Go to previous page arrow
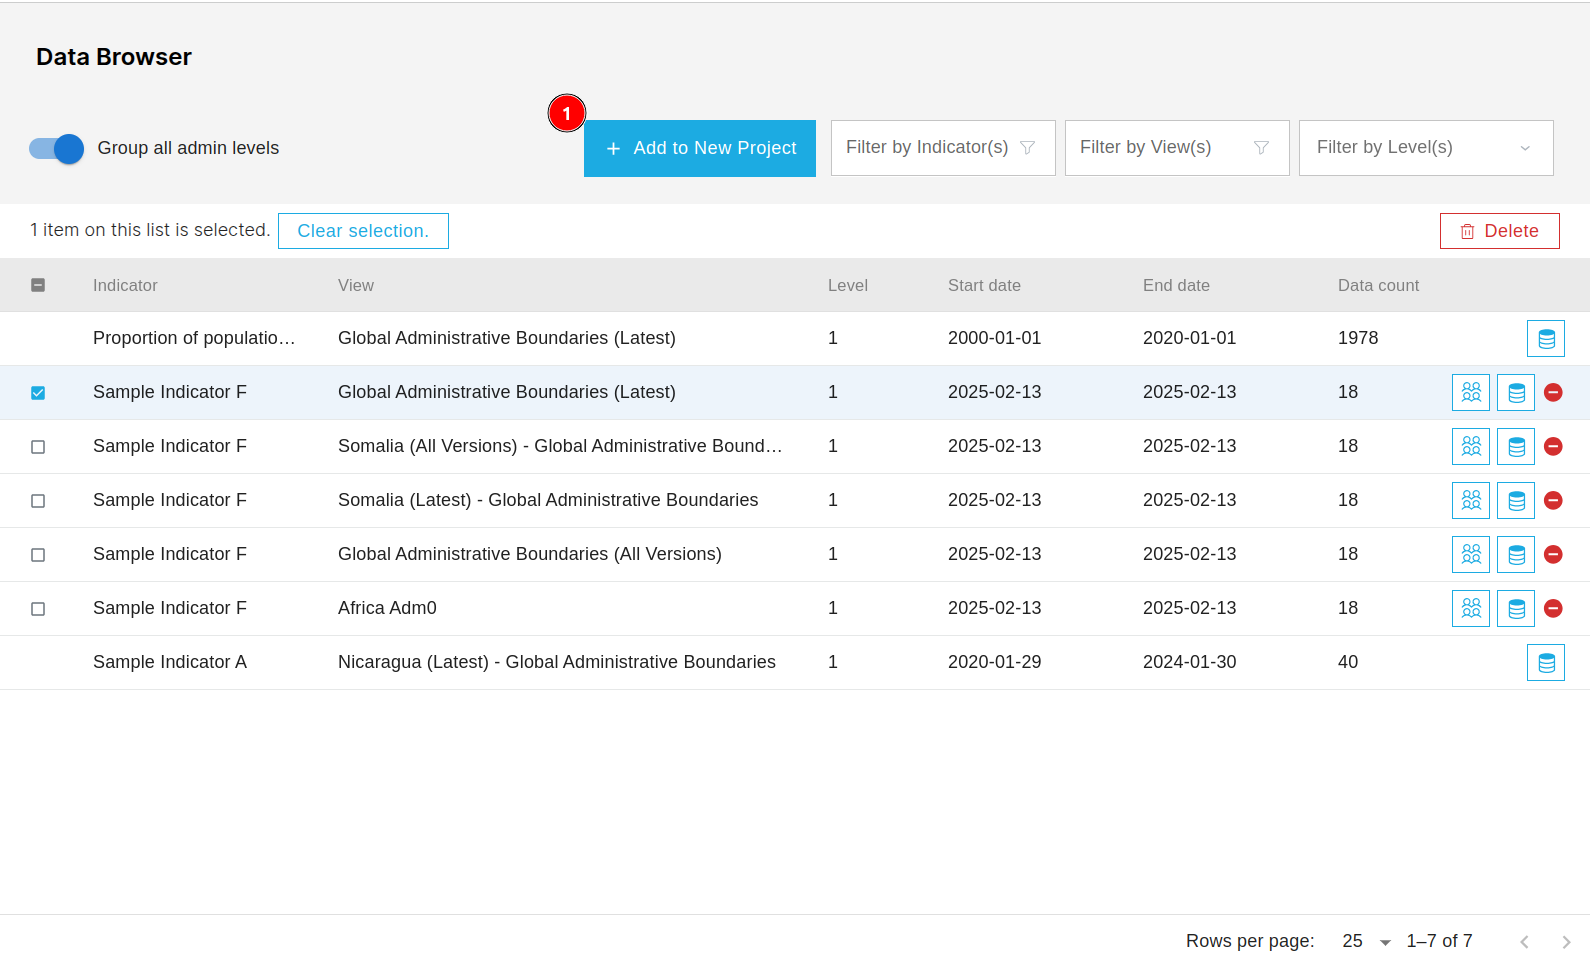Image resolution: width=1590 pixels, height=969 pixels. click(1524, 942)
